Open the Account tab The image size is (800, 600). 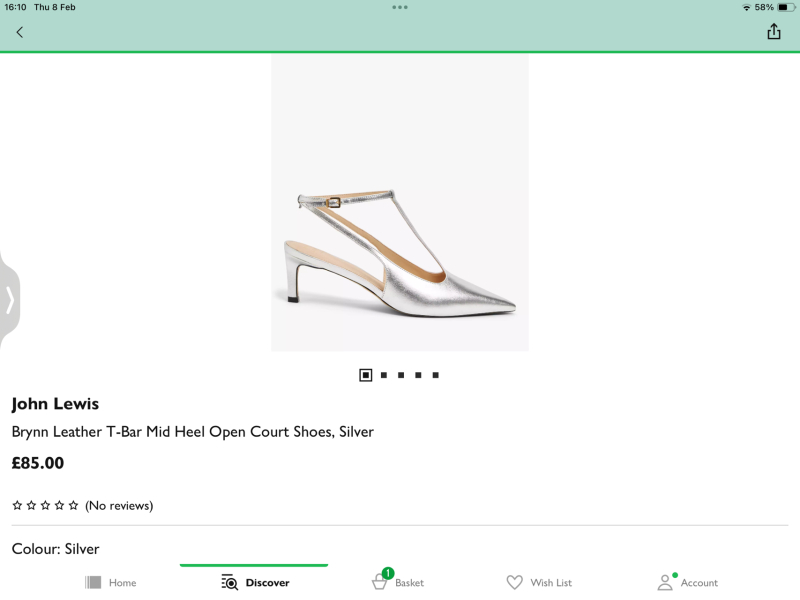tap(688, 582)
